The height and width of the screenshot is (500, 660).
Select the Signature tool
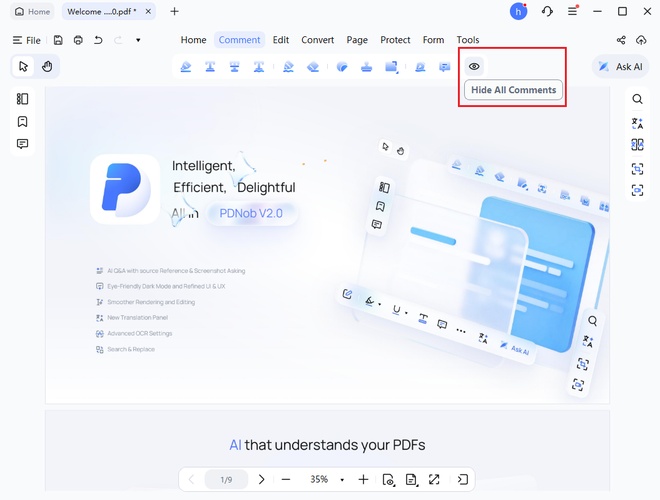click(420, 66)
